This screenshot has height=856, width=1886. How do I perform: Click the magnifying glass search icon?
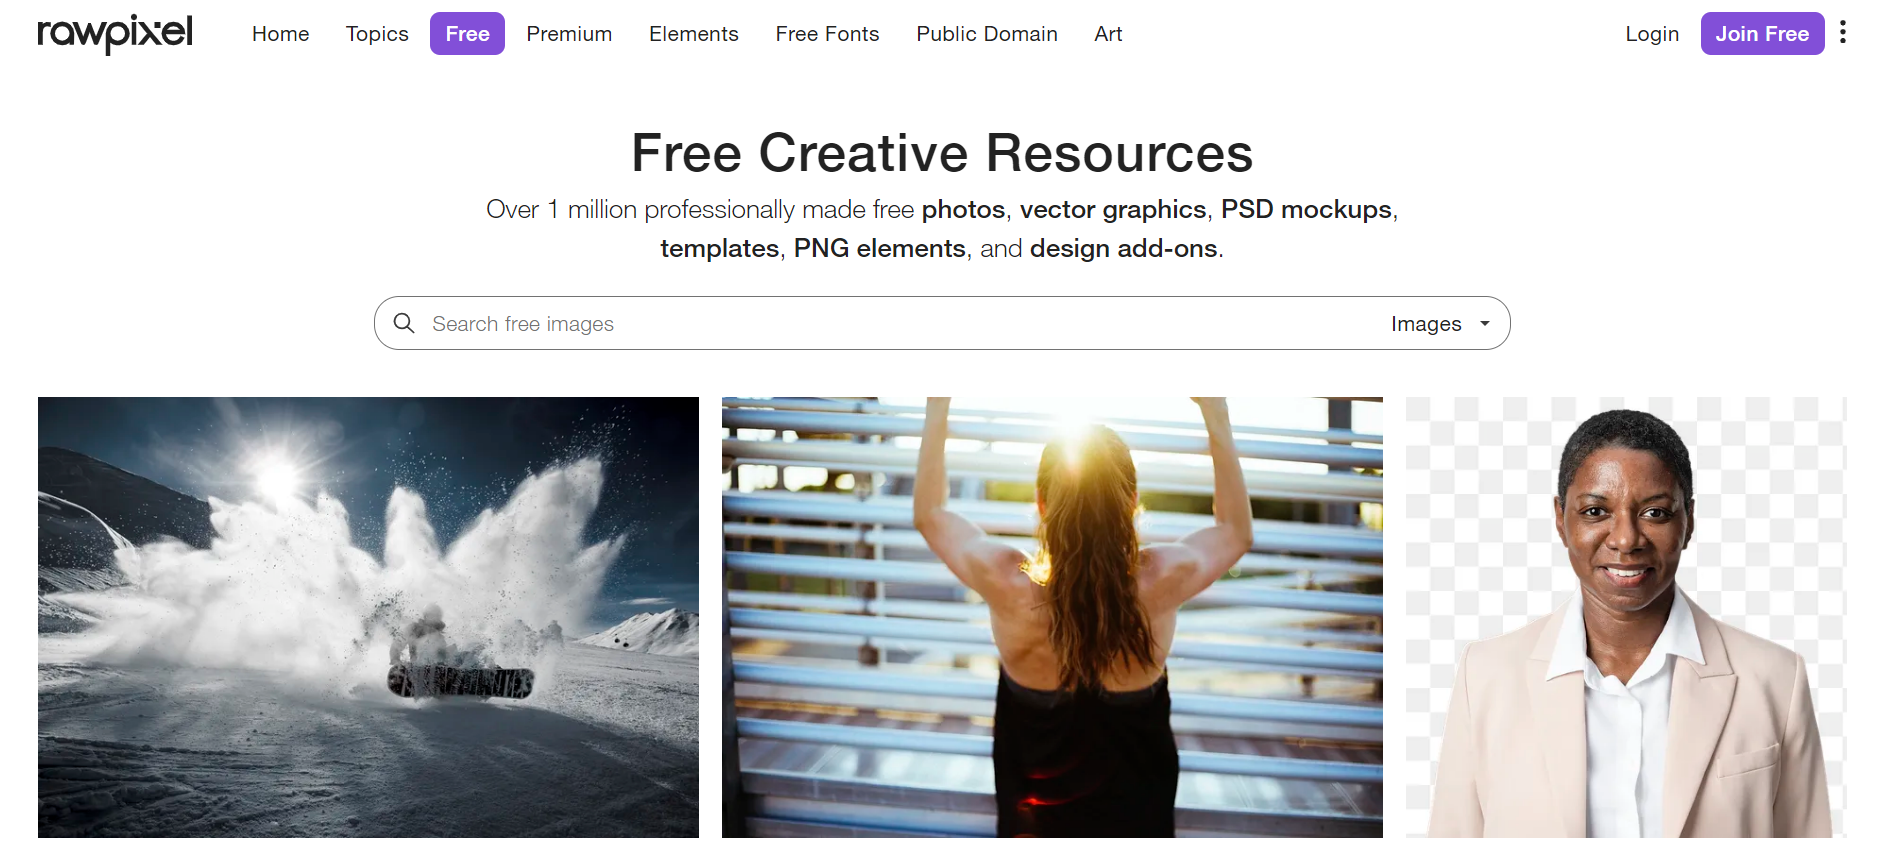[x=404, y=323]
